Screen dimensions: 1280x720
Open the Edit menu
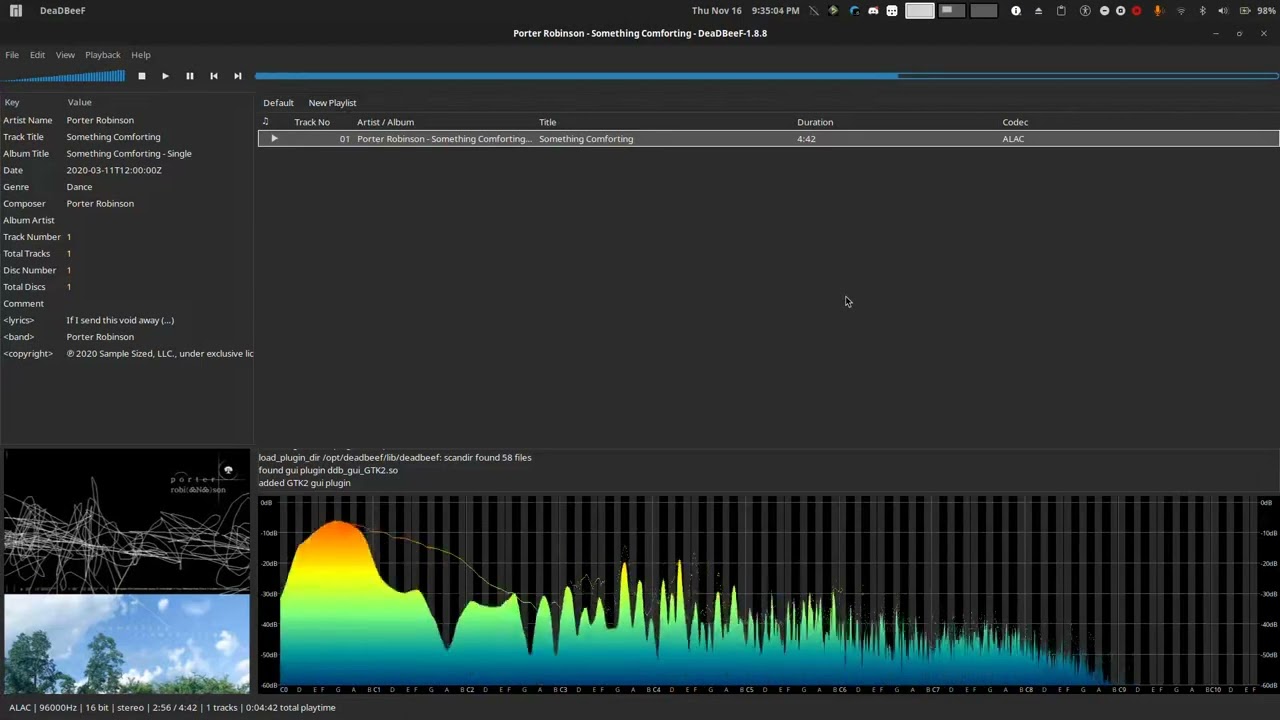(x=37, y=55)
